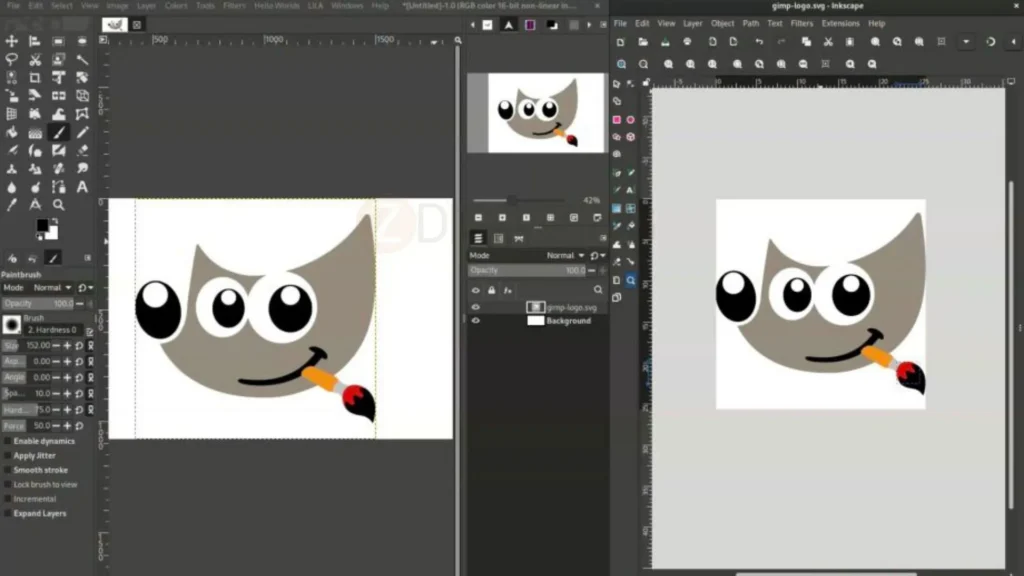This screenshot has width=1024, height=576.
Task: Select the Scissors Select tool in GIMP
Action: pos(35,59)
